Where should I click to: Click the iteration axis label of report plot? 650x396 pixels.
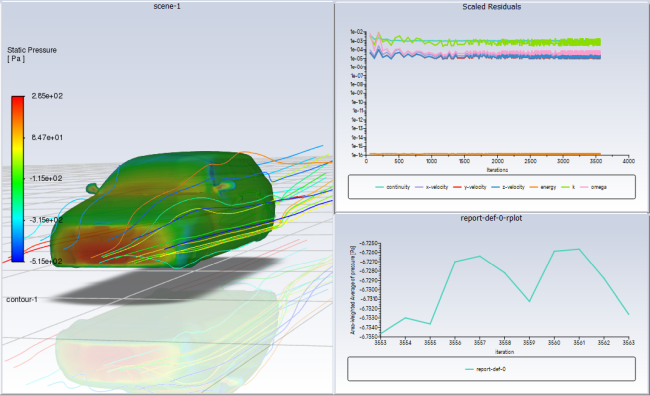(504, 352)
